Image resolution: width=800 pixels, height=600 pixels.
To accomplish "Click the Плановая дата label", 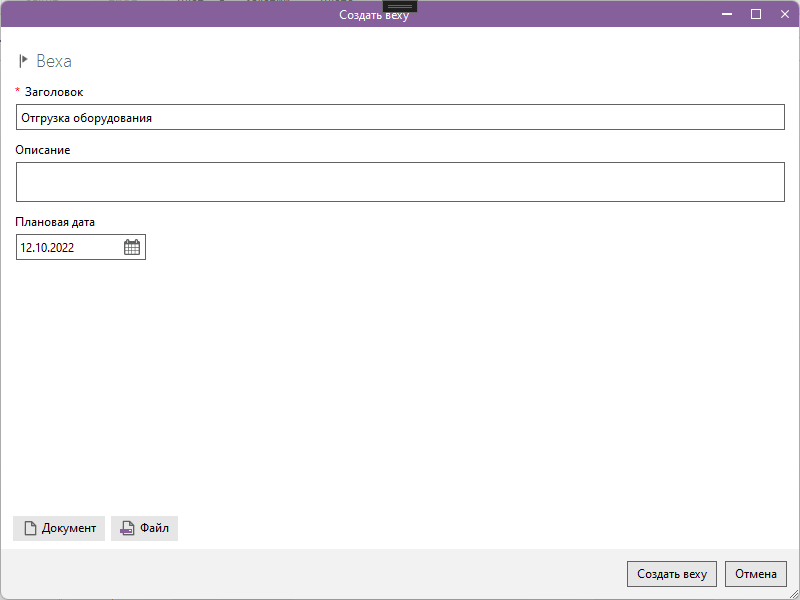I will (55, 222).
